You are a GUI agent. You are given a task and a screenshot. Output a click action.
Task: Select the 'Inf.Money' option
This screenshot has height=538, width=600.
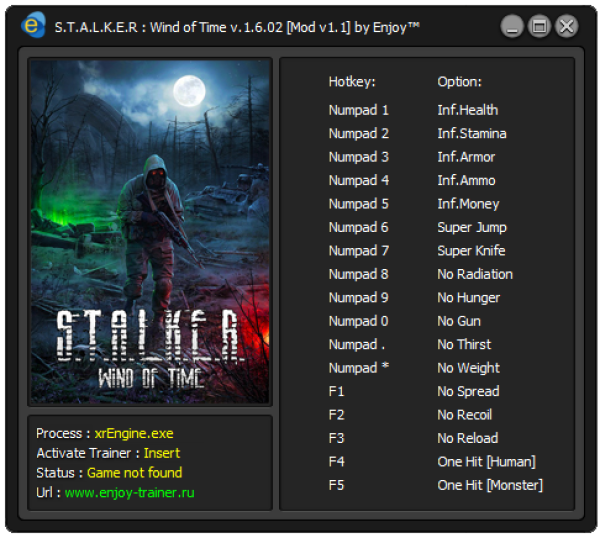click(468, 204)
